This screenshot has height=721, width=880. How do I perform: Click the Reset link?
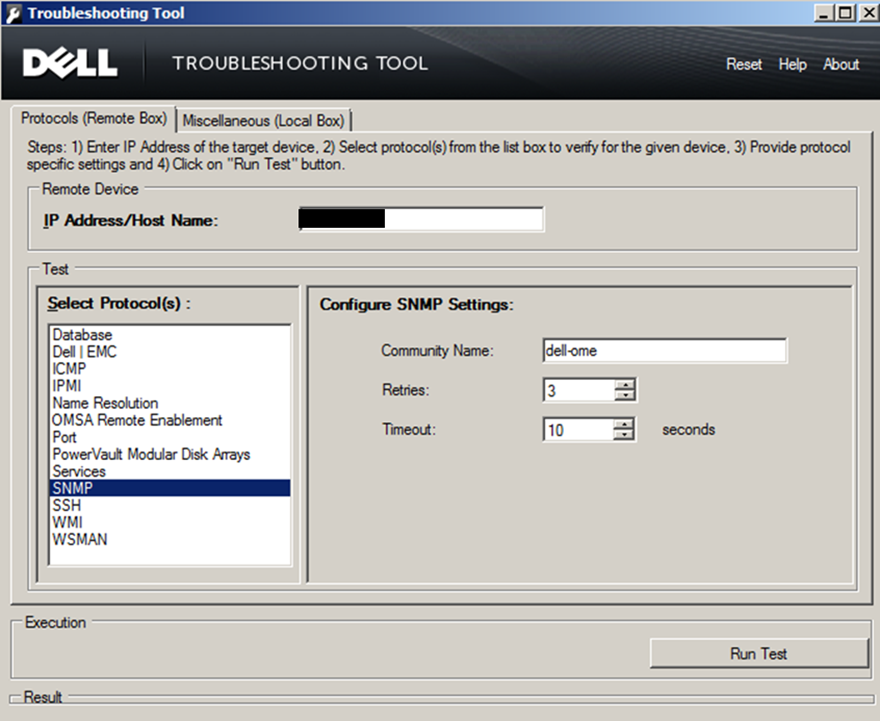coord(744,64)
